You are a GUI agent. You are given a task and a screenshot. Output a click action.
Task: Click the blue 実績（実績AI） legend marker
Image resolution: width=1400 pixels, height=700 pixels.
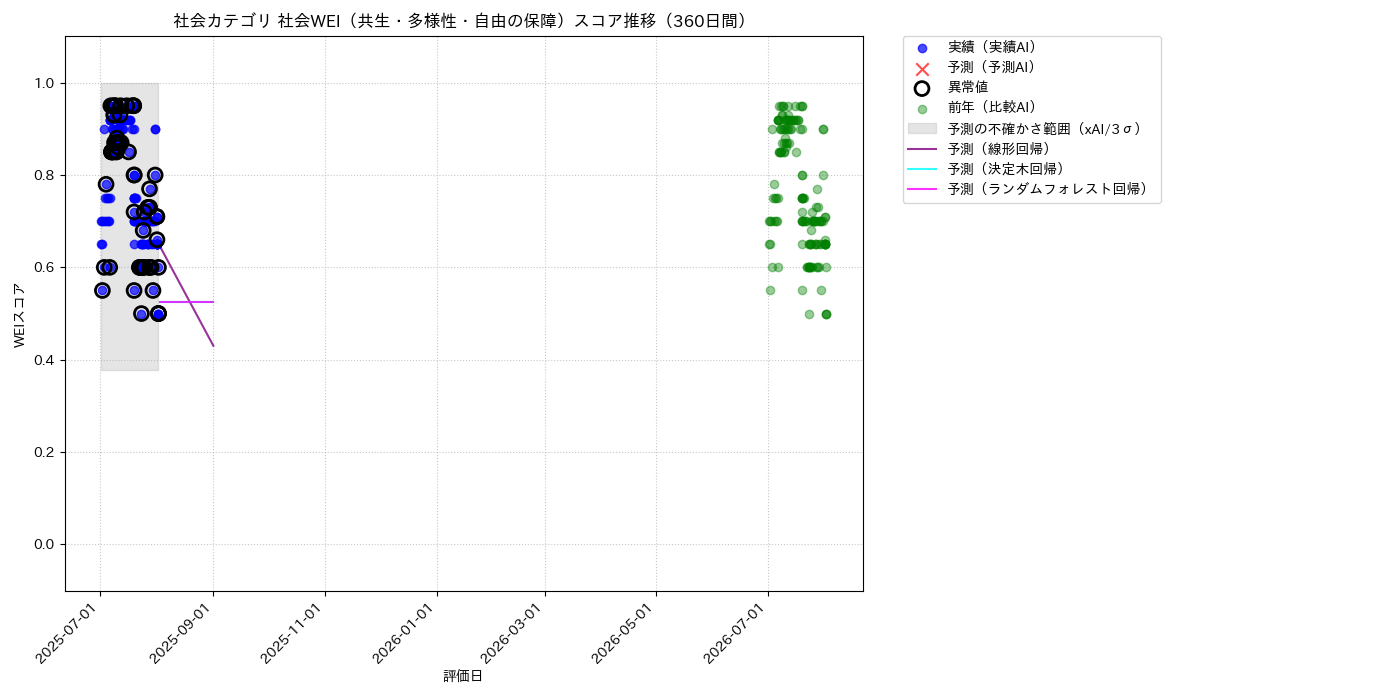pos(922,48)
